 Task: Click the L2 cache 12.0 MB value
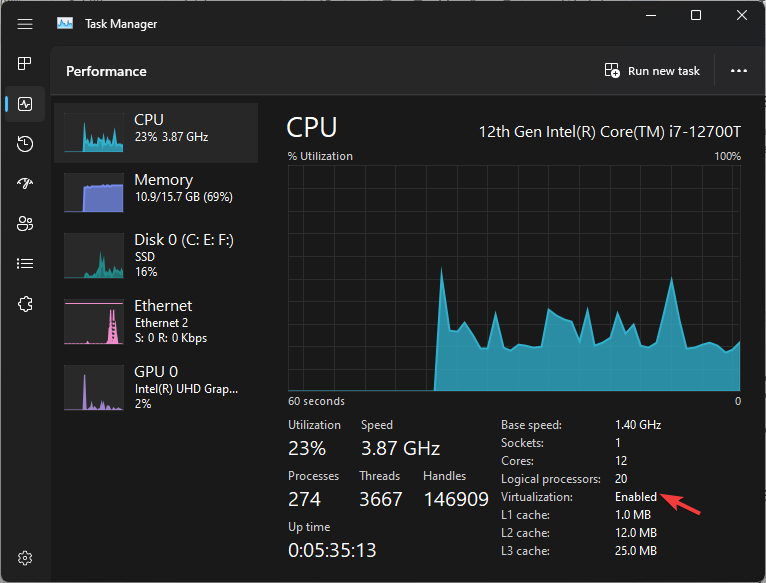pyautogui.click(x=636, y=533)
